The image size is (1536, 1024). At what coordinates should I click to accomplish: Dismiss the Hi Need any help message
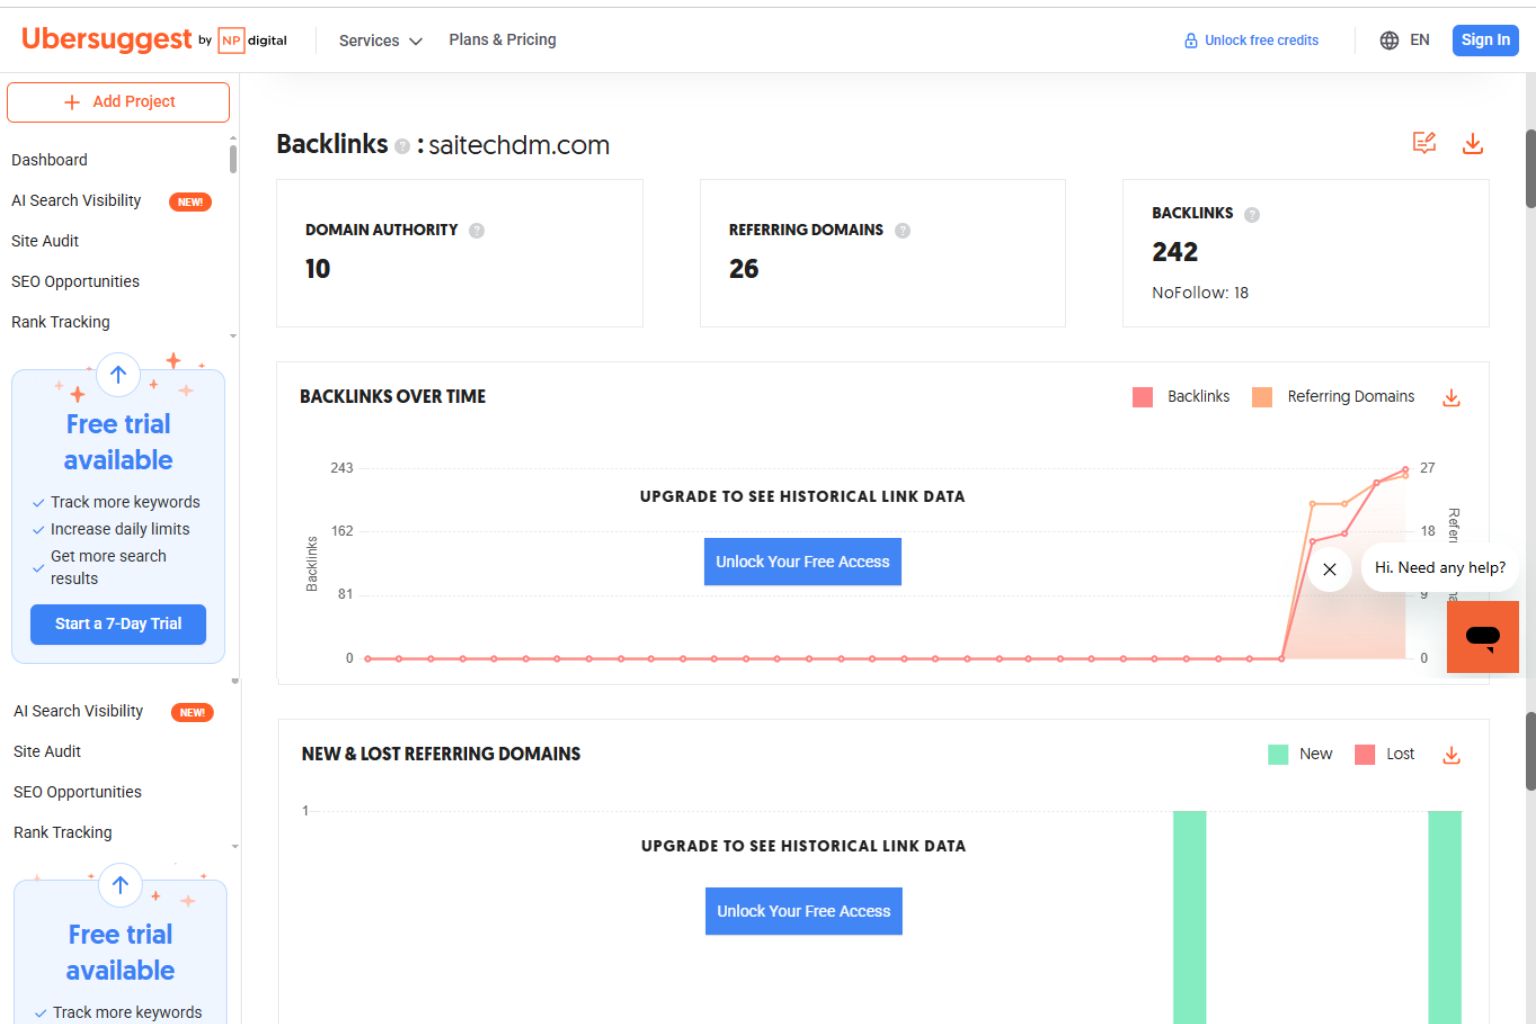tap(1330, 569)
